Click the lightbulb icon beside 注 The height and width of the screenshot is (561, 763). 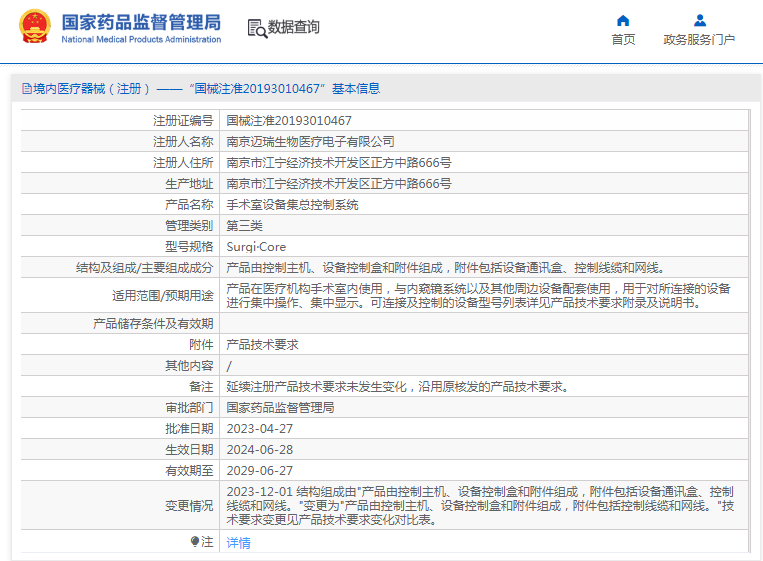click(195, 542)
